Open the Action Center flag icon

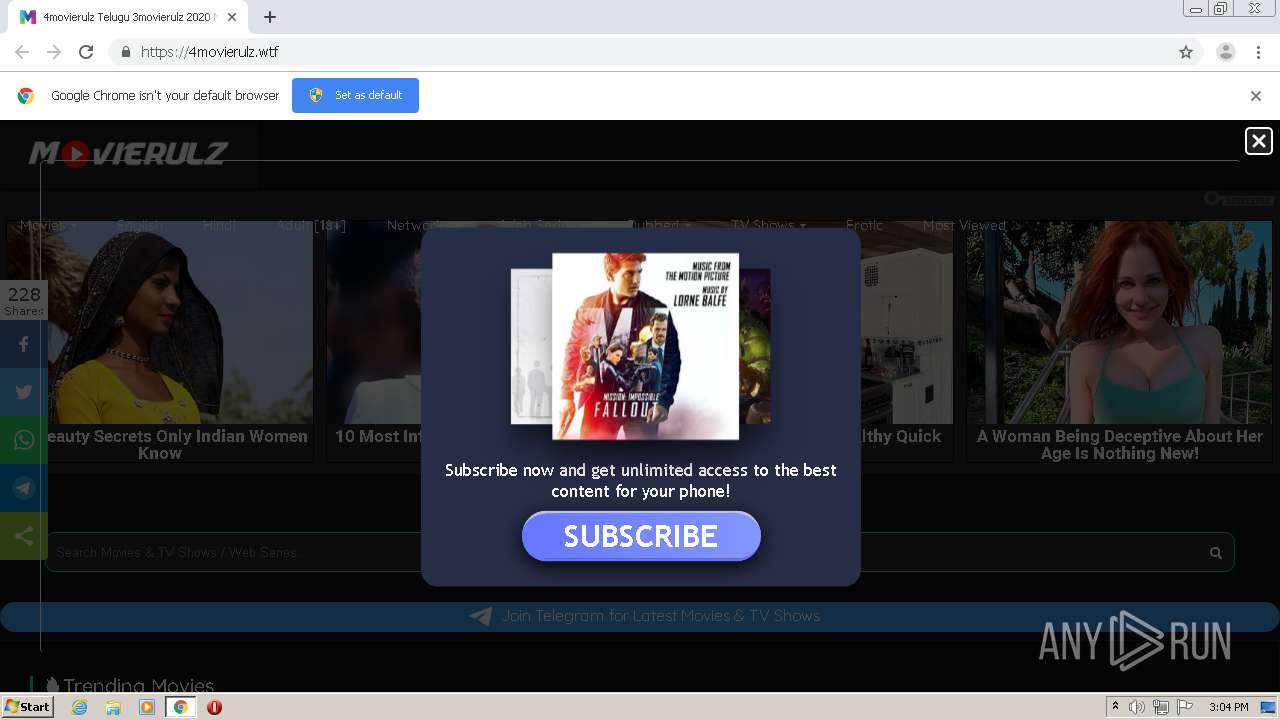[x=1185, y=707]
